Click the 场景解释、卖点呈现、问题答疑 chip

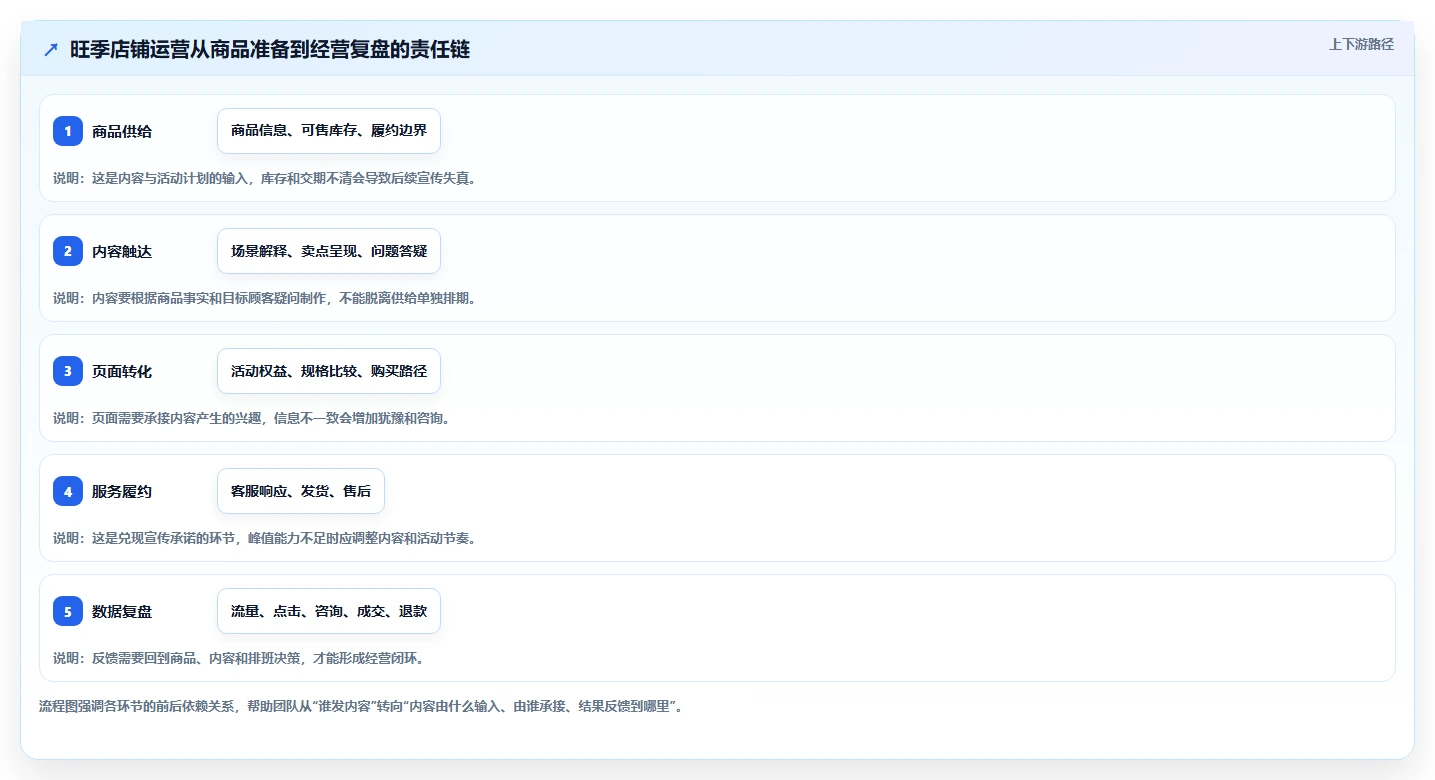329,251
